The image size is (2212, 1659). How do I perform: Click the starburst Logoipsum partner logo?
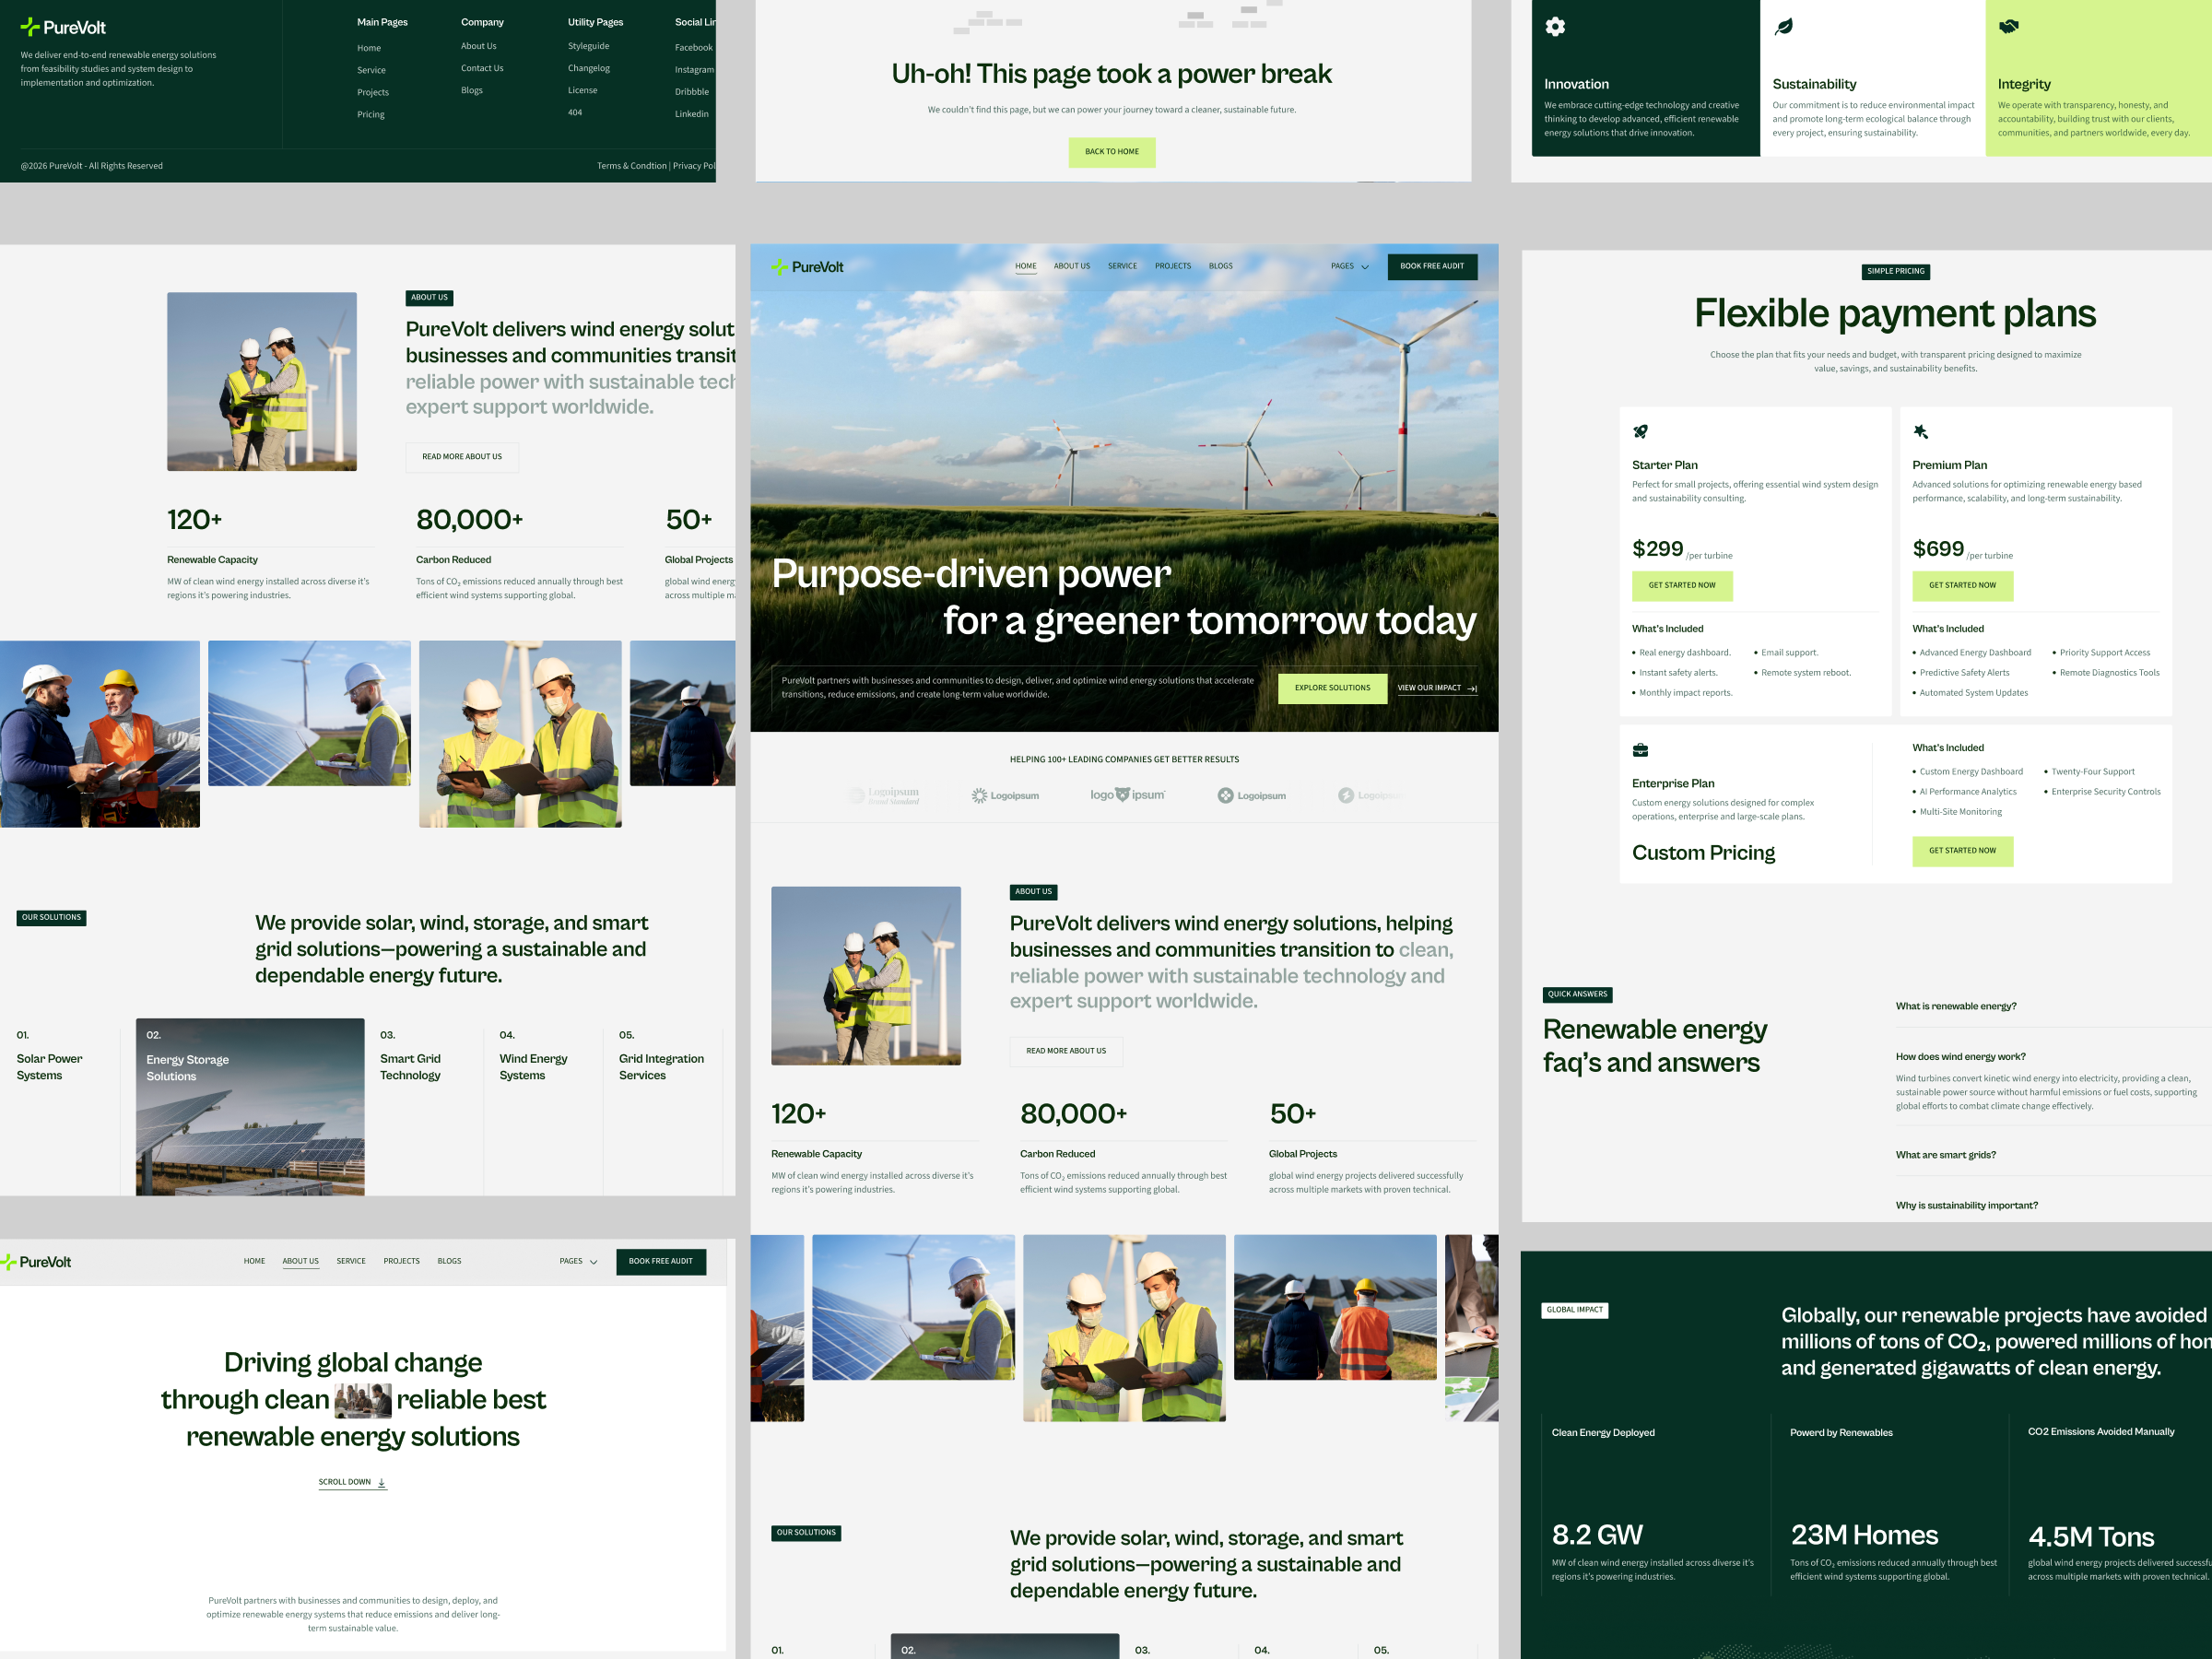(1005, 796)
